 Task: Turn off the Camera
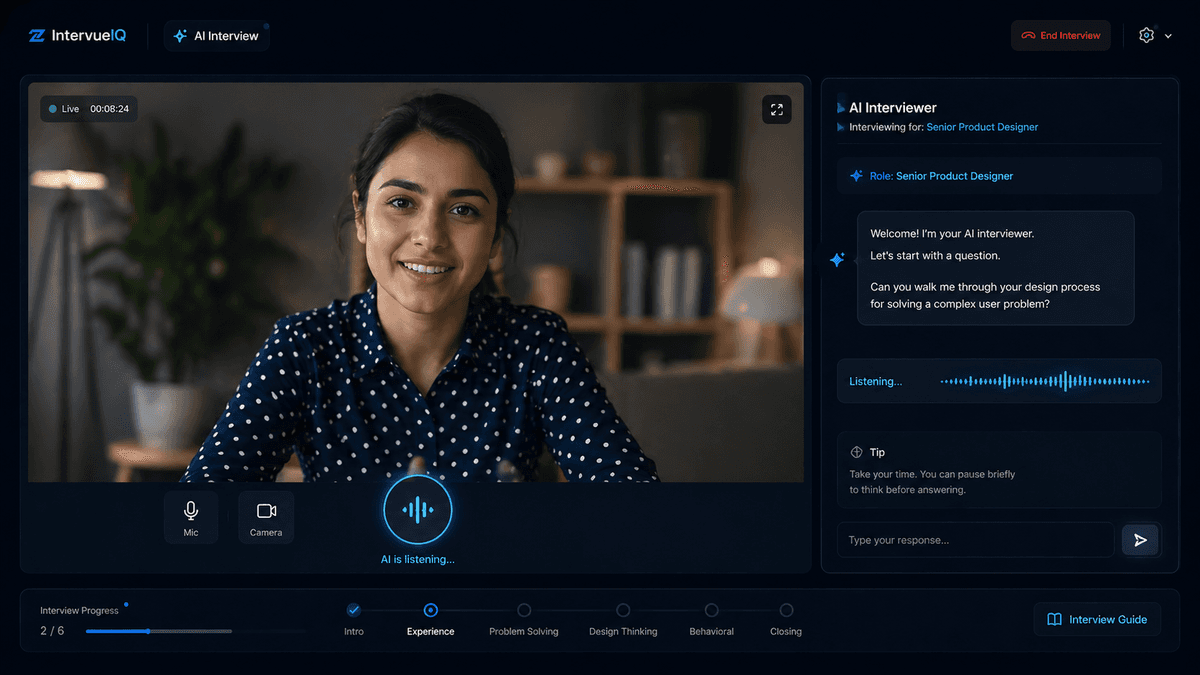tap(265, 516)
